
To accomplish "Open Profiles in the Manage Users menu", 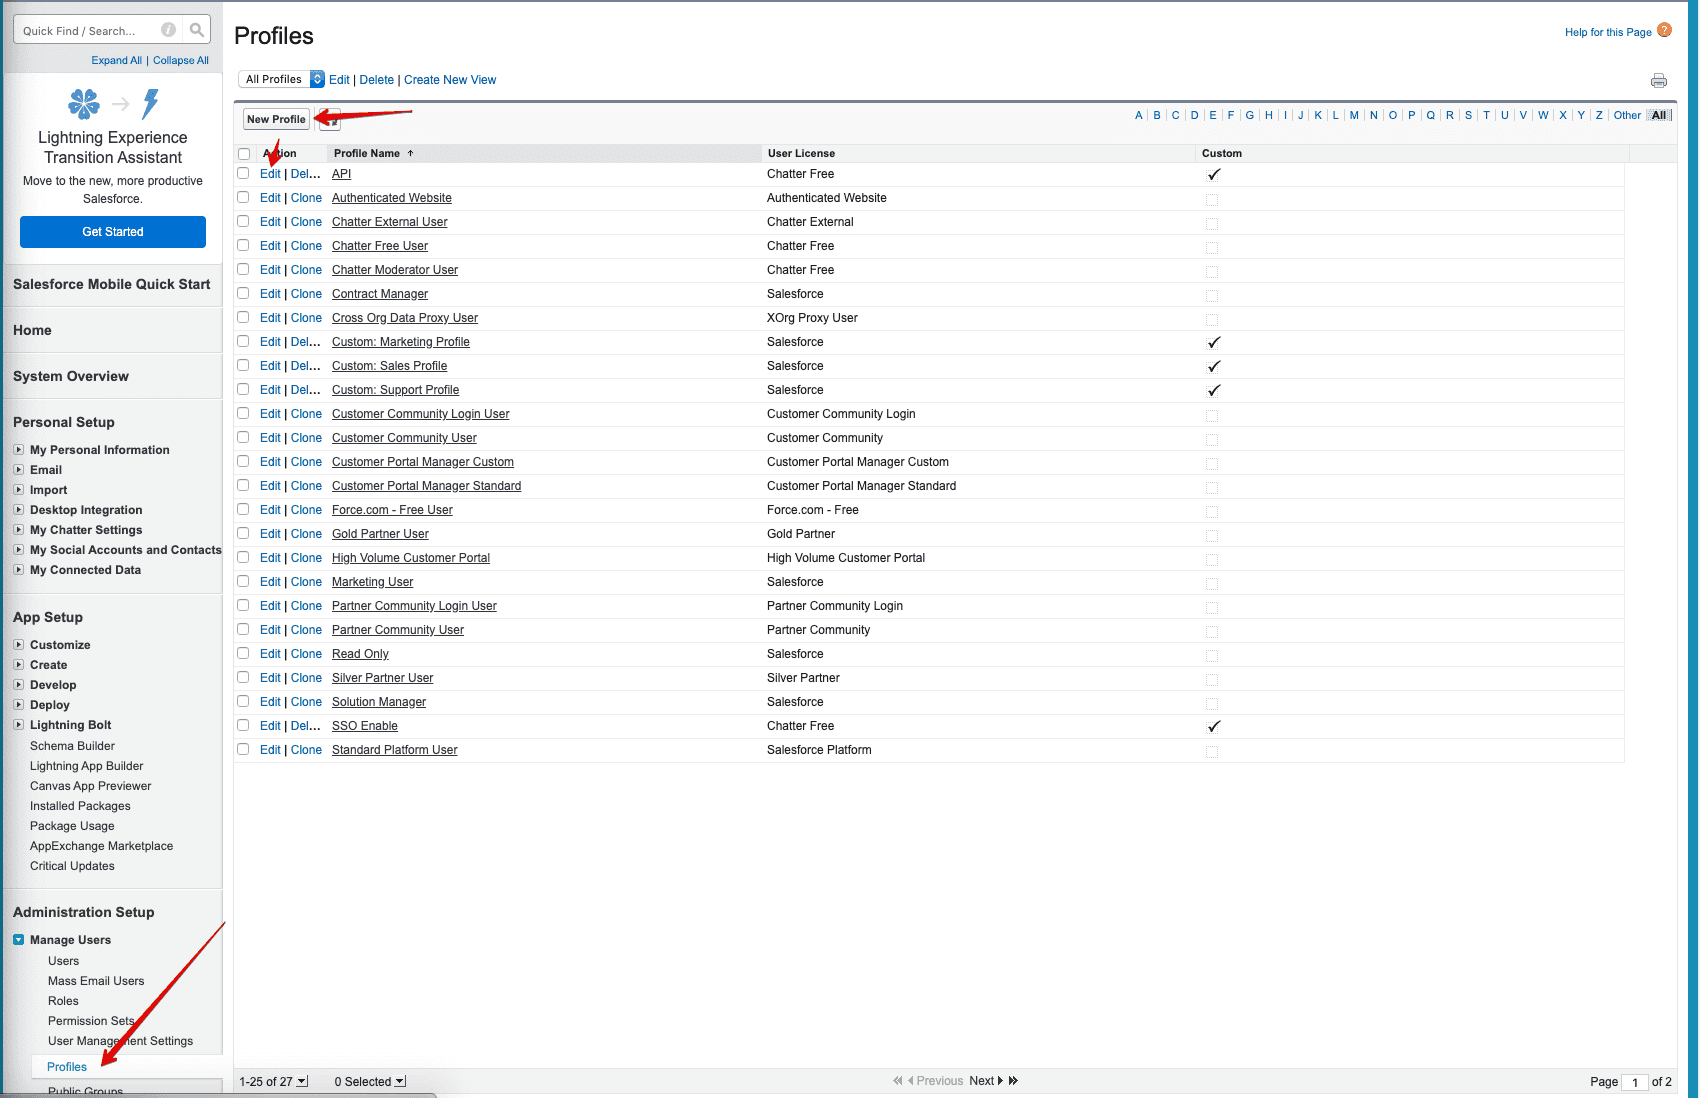I will point(67,1067).
